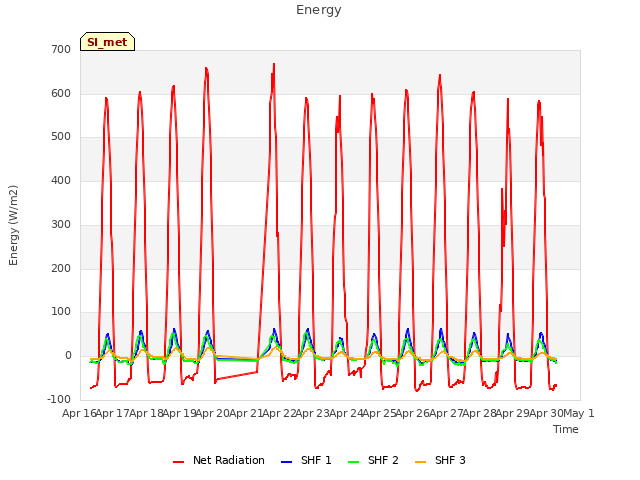Screen dimensions: 640x480
Task: Click the Apr 23 x-axis tick label
Action: [x=313, y=413]
